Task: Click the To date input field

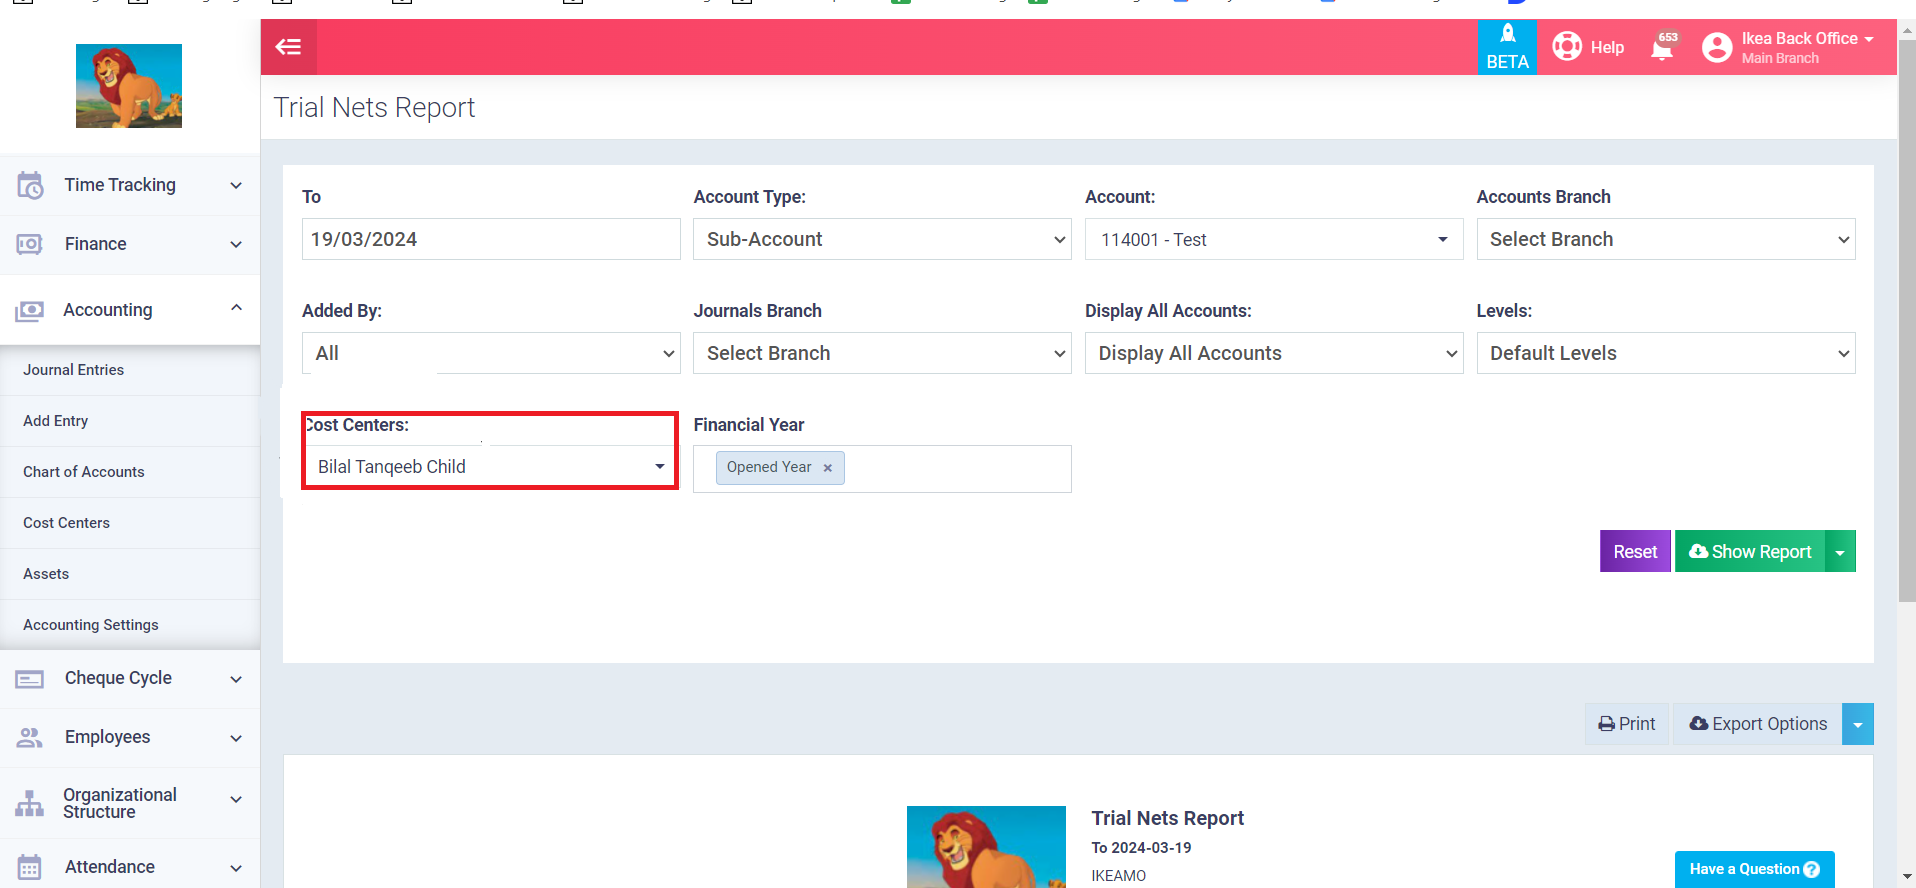Action: tap(490, 240)
